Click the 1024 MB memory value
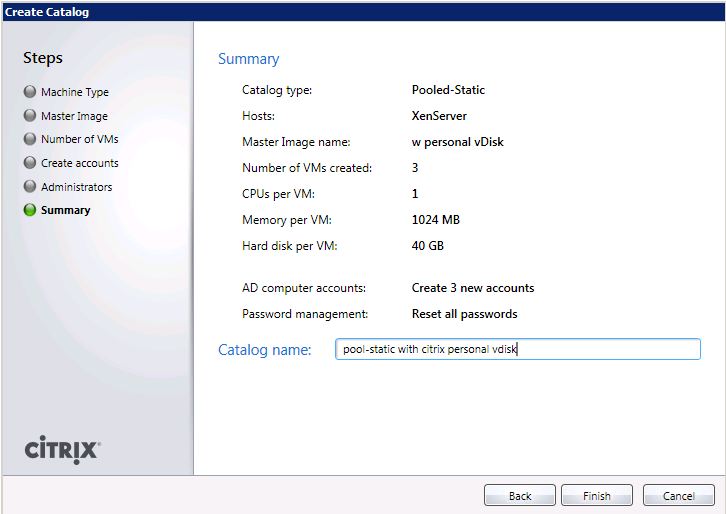The height and width of the screenshot is (514, 726). [x=436, y=219]
